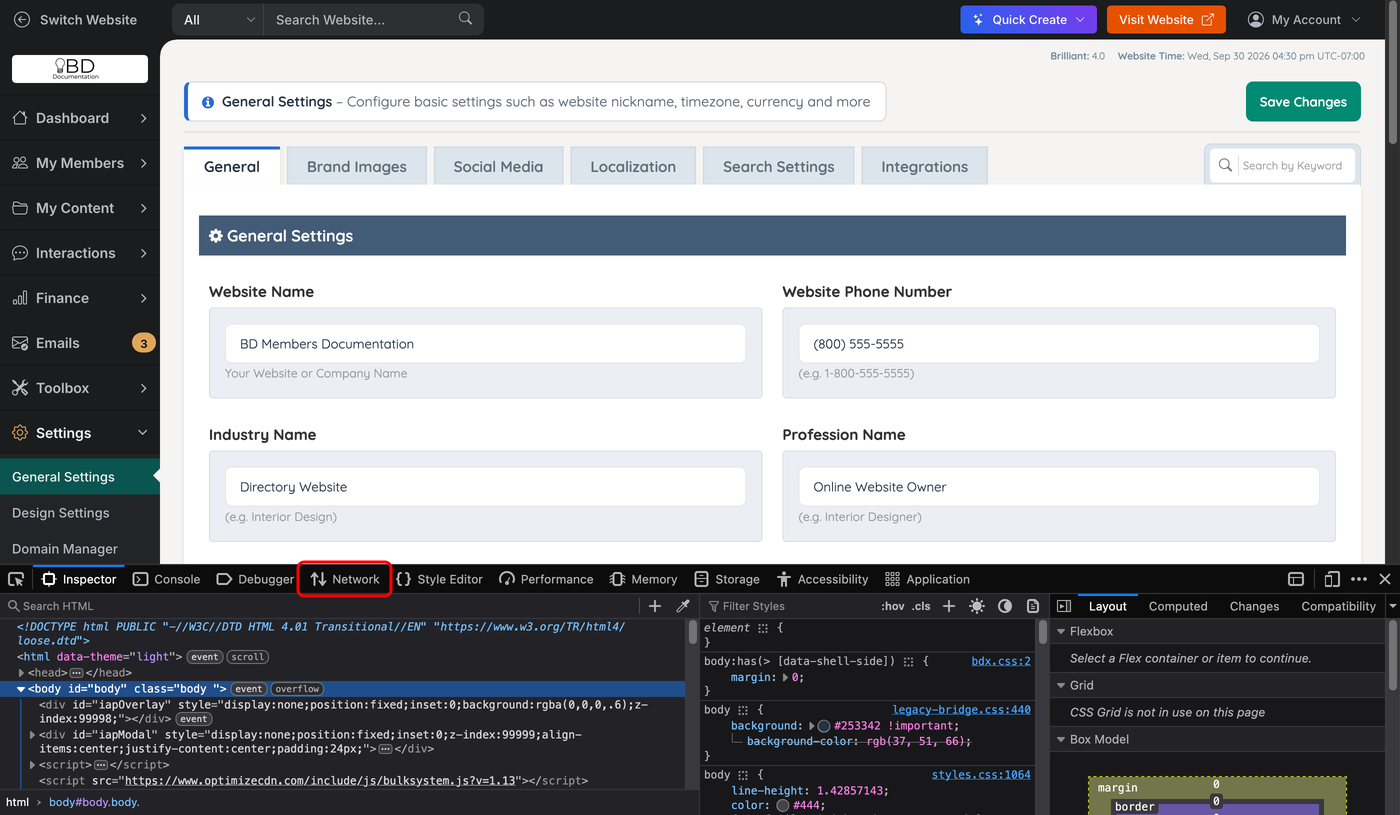Toggle light color scheme simulation sun icon
This screenshot has width=1400, height=815.
click(x=977, y=606)
